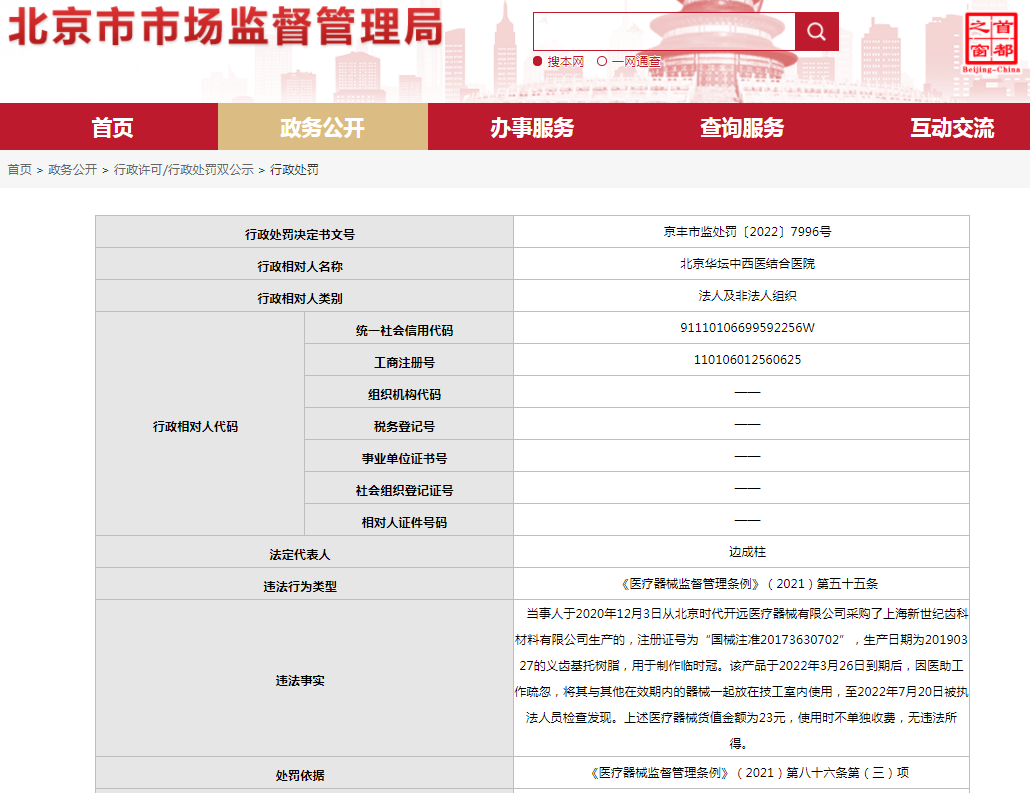Go to 政务公开 in the breadcrumb
This screenshot has width=1030, height=793.
click(x=72, y=170)
